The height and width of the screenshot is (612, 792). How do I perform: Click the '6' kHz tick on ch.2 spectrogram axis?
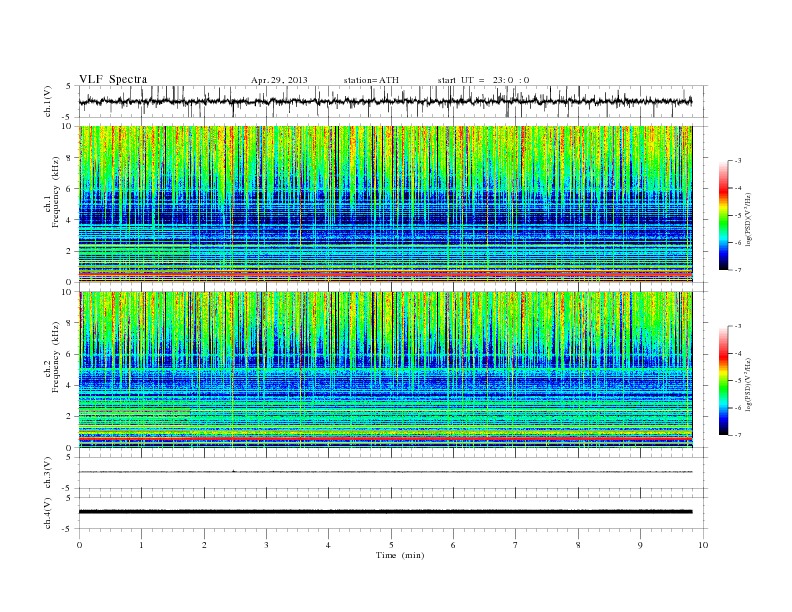[69, 354]
